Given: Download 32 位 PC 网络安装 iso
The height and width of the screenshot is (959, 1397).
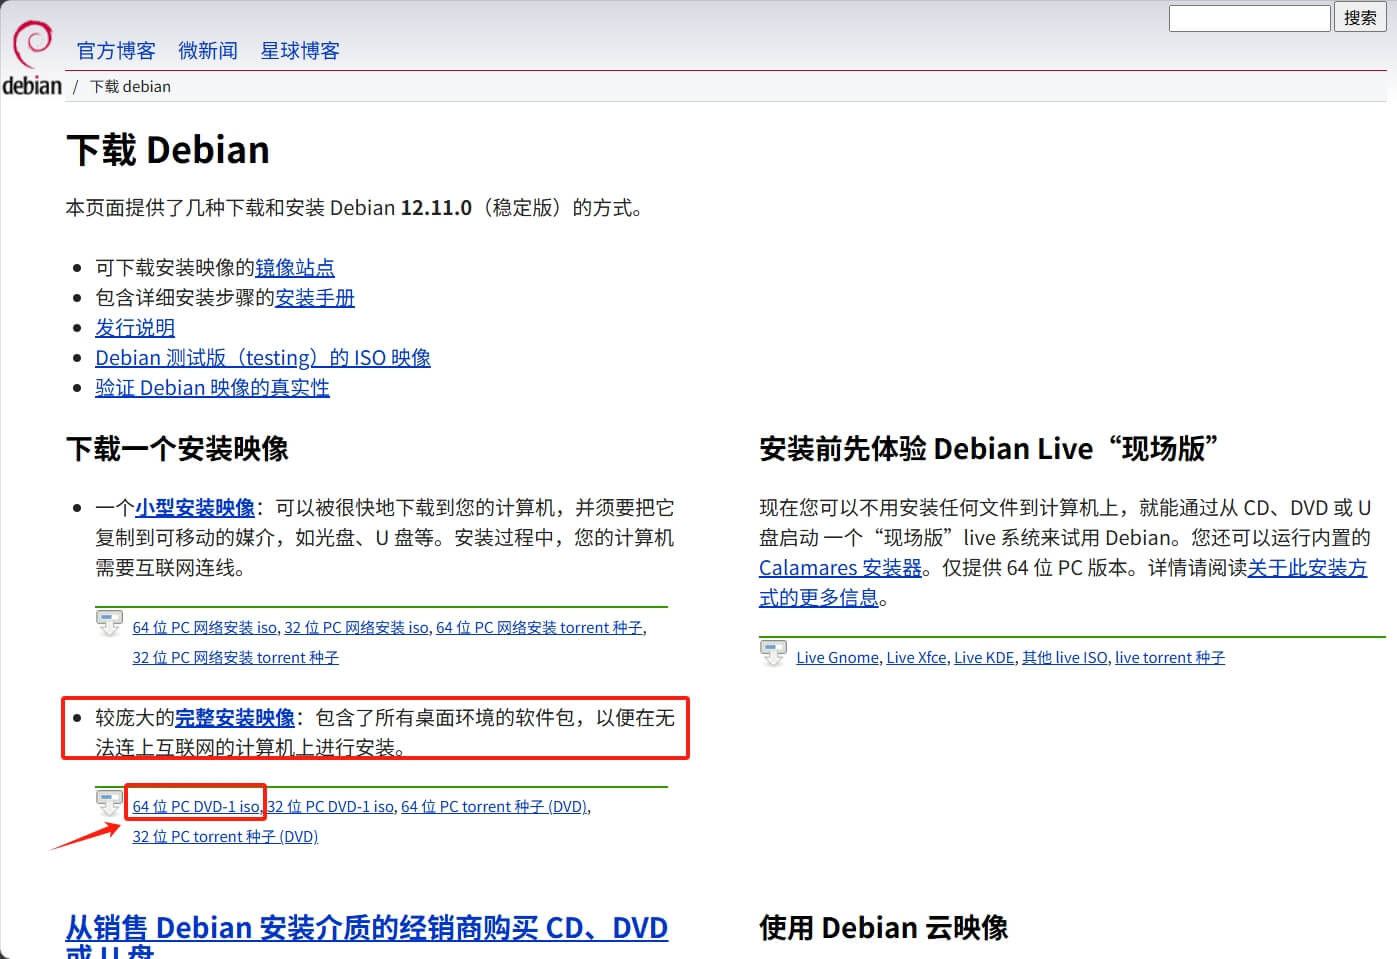Looking at the screenshot, I should 357,628.
